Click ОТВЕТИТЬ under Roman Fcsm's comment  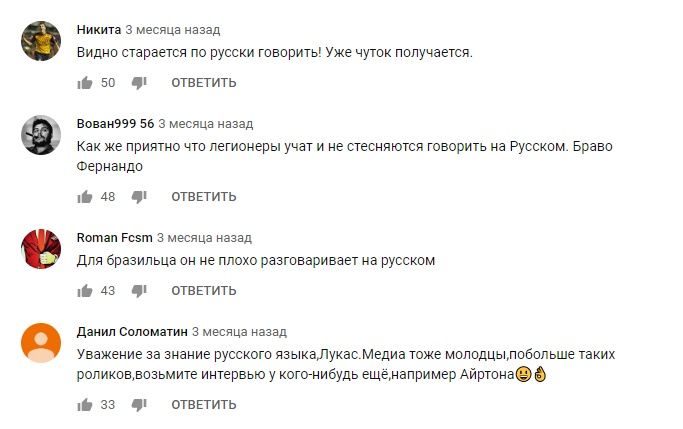click(x=204, y=291)
